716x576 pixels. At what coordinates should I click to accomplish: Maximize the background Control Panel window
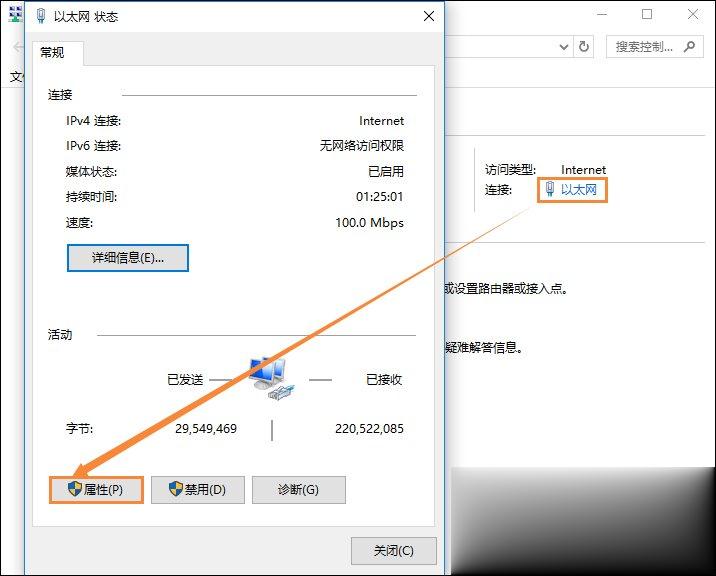click(647, 14)
